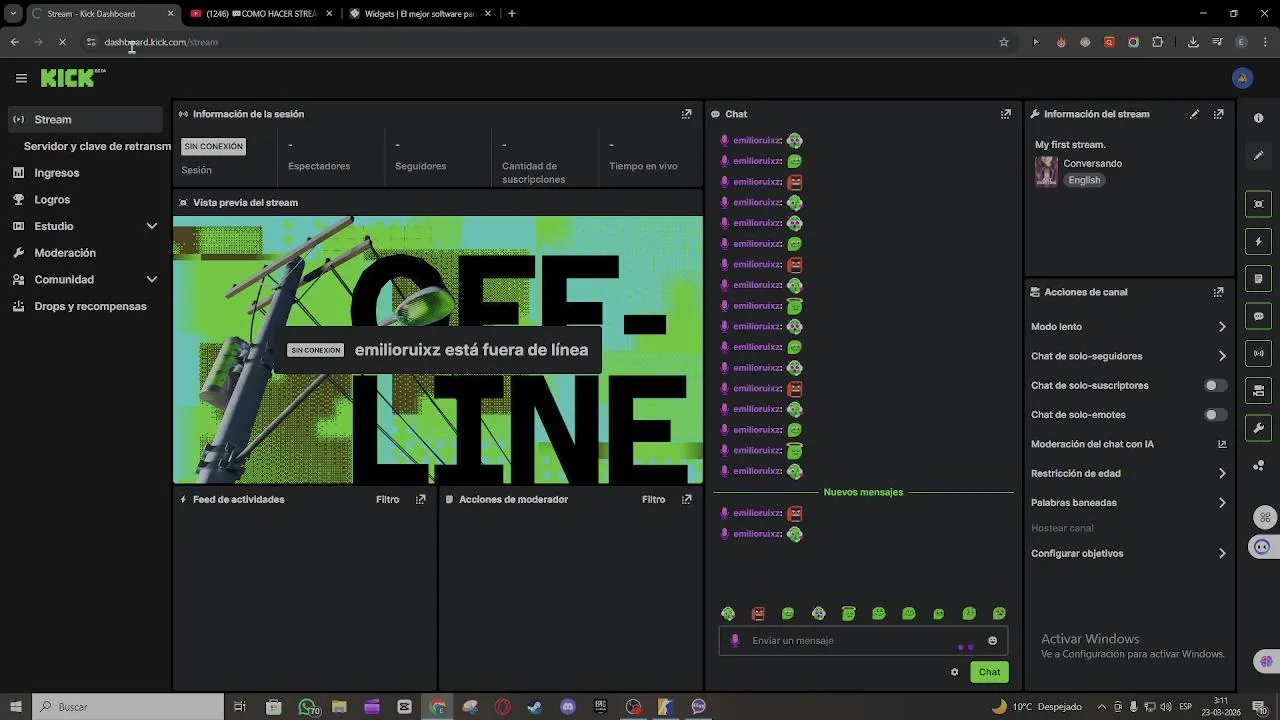
Task: Open moderación del chat con IA external link
Action: pos(1221,444)
